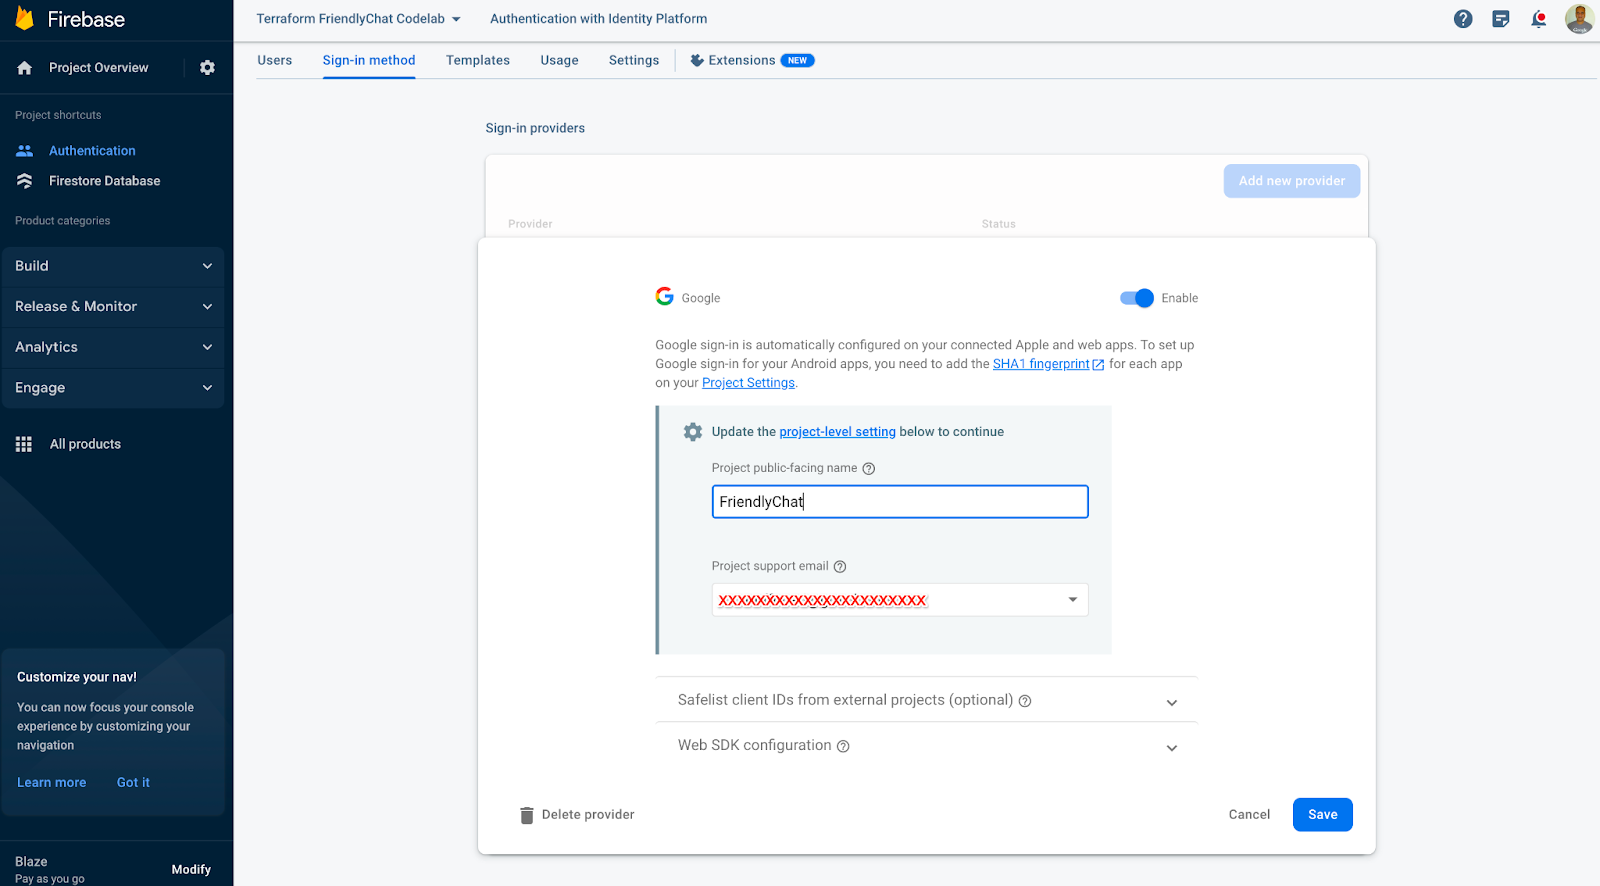Click the user account avatar
Image resolution: width=1600 pixels, height=886 pixels.
pos(1579,19)
